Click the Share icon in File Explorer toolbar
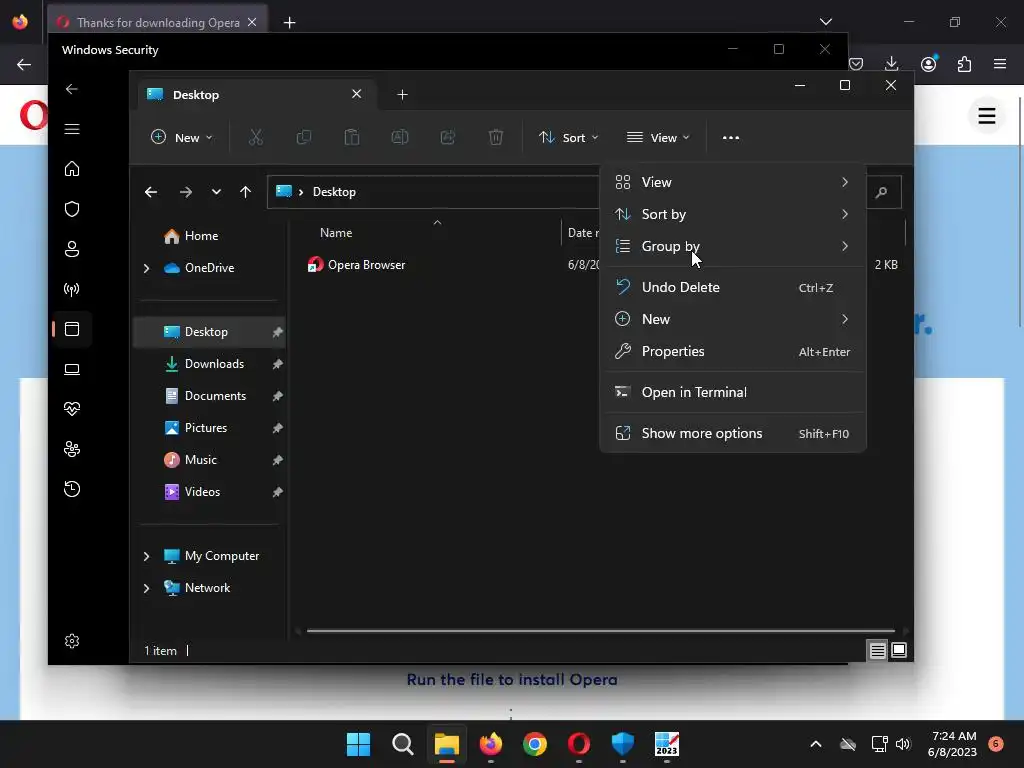1024x768 pixels. tap(448, 137)
